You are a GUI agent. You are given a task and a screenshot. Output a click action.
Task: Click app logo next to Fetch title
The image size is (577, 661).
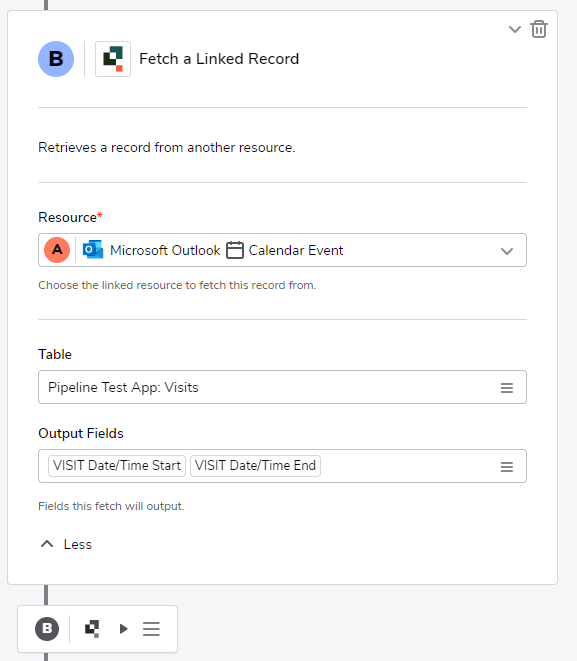113,59
